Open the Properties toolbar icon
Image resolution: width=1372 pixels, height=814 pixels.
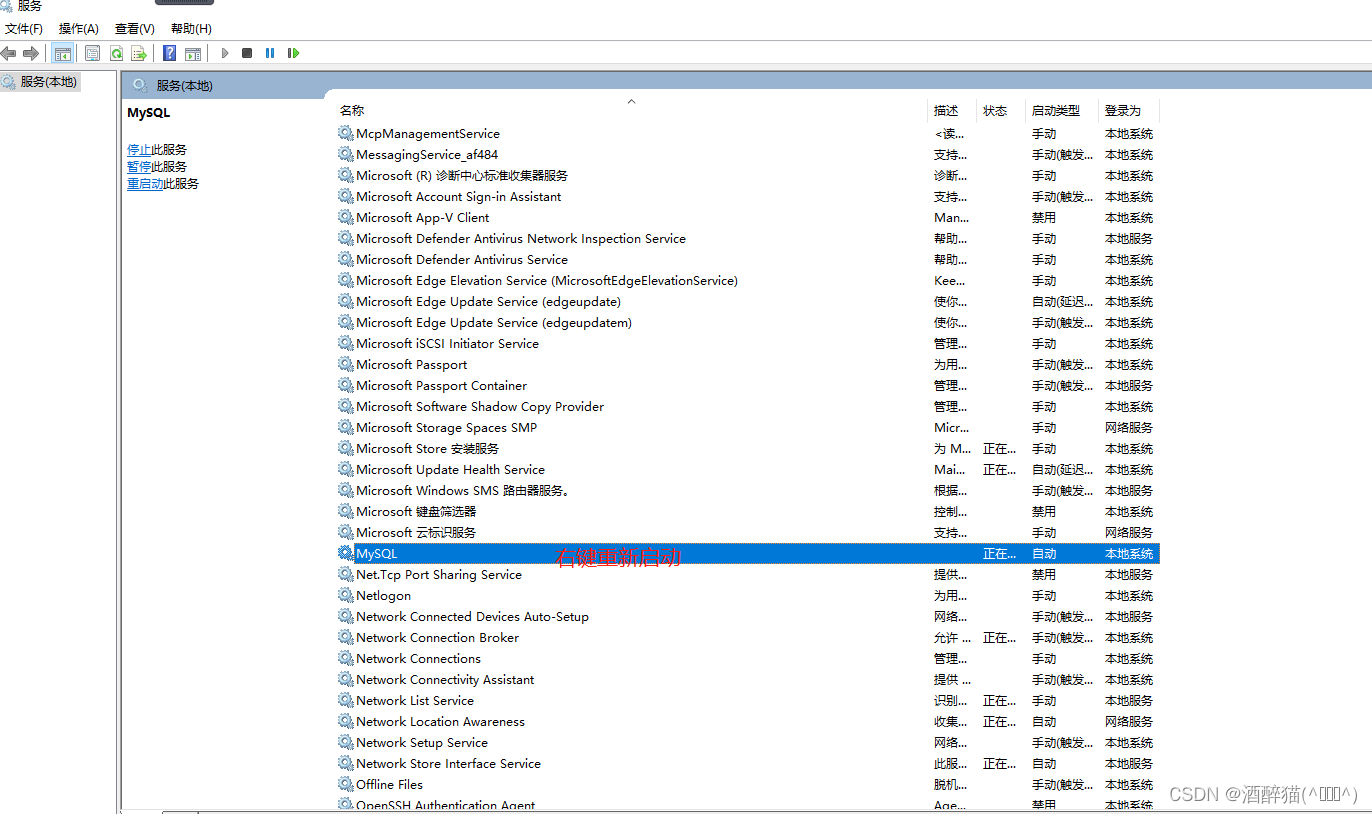tap(93, 53)
